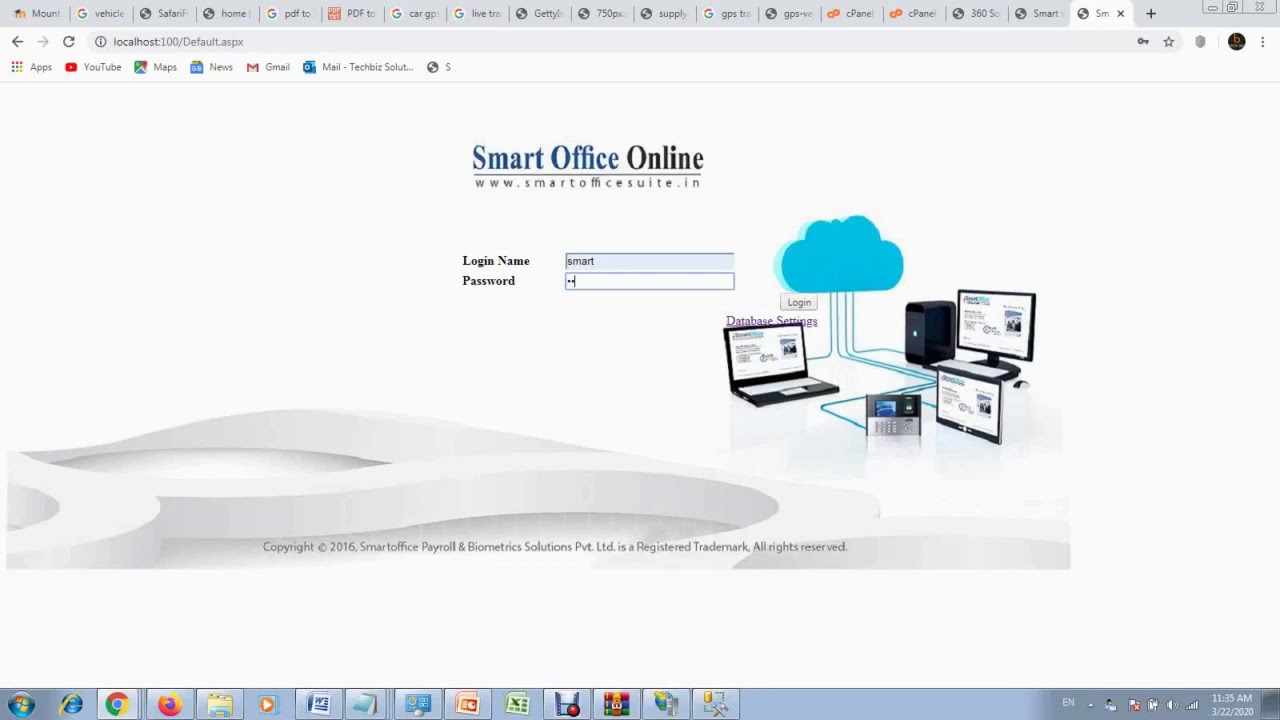Switch to the pdf to tab
The image size is (1280, 720).
(x=289, y=13)
